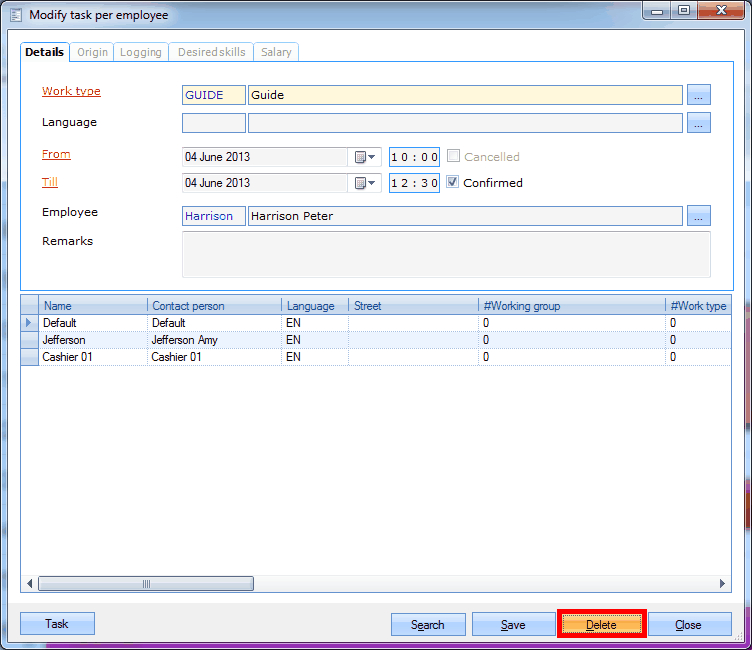Switch to the Desired skills tab

pos(212,52)
